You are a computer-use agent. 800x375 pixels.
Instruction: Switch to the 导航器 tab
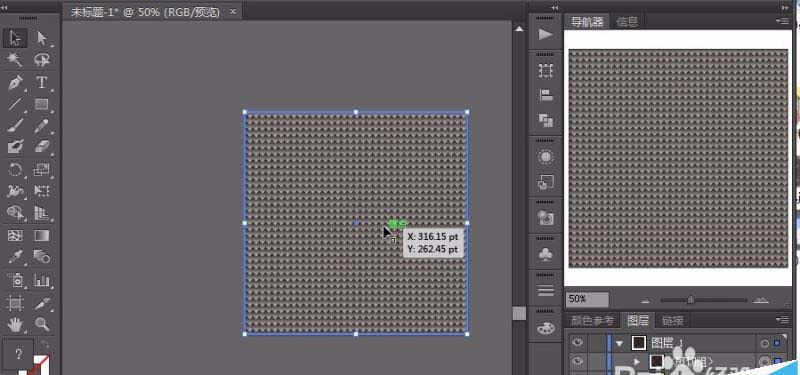point(587,21)
